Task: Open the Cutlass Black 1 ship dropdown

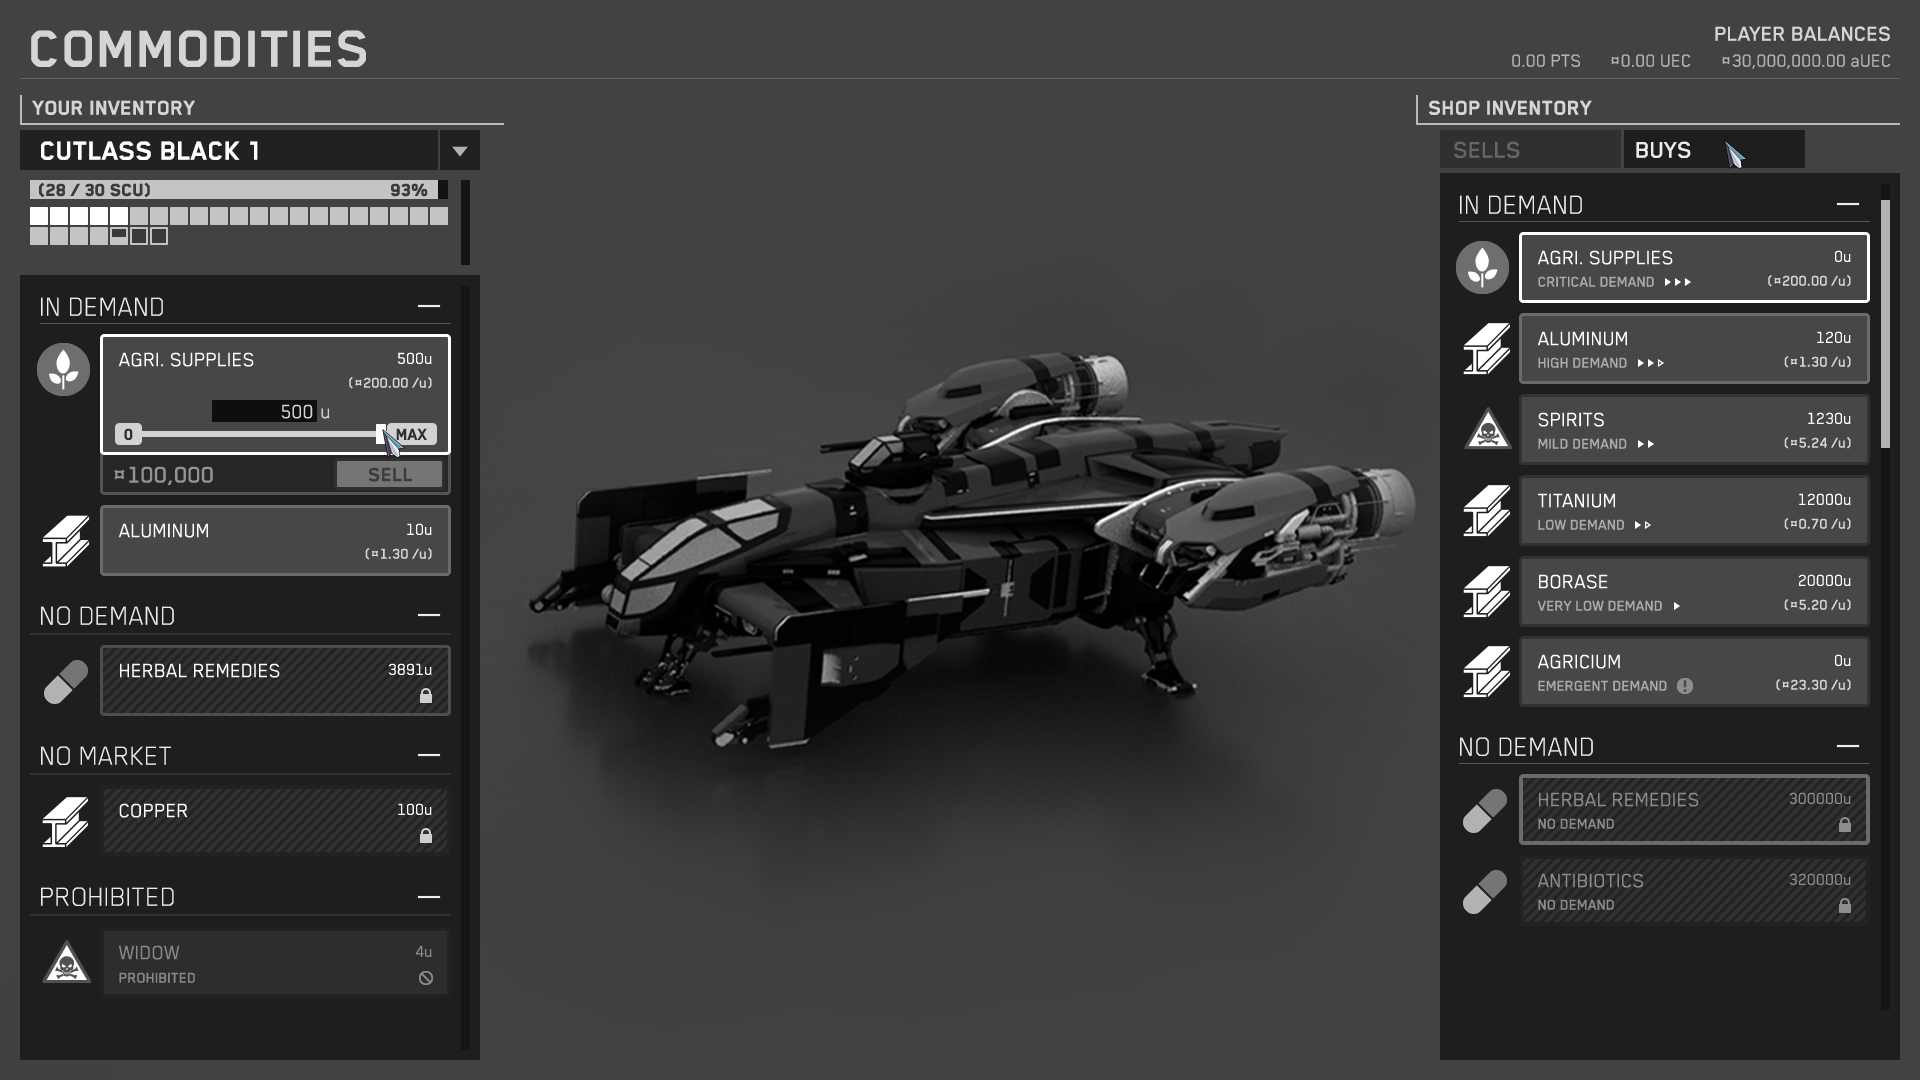Action: pyautogui.click(x=459, y=151)
